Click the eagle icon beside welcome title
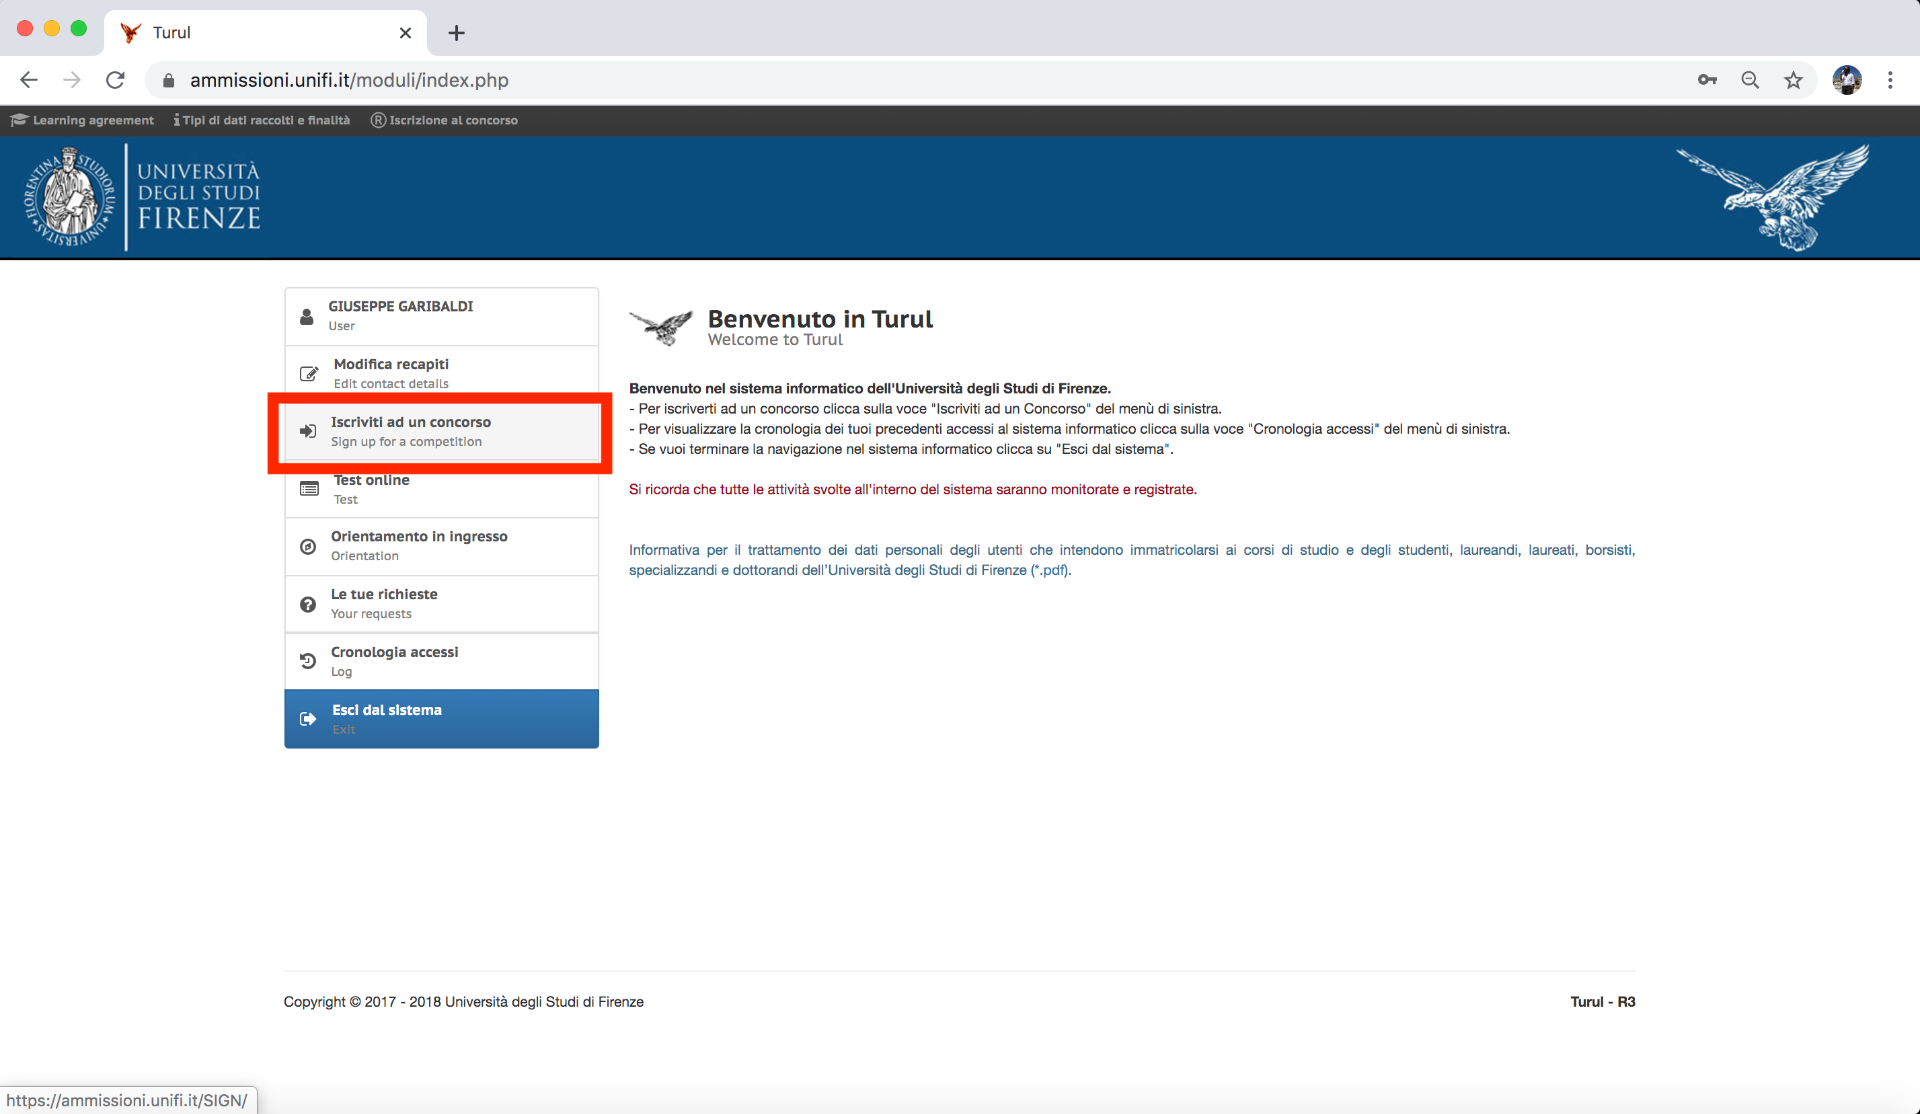The image size is (1920, 1114). [x=661, y=327]
